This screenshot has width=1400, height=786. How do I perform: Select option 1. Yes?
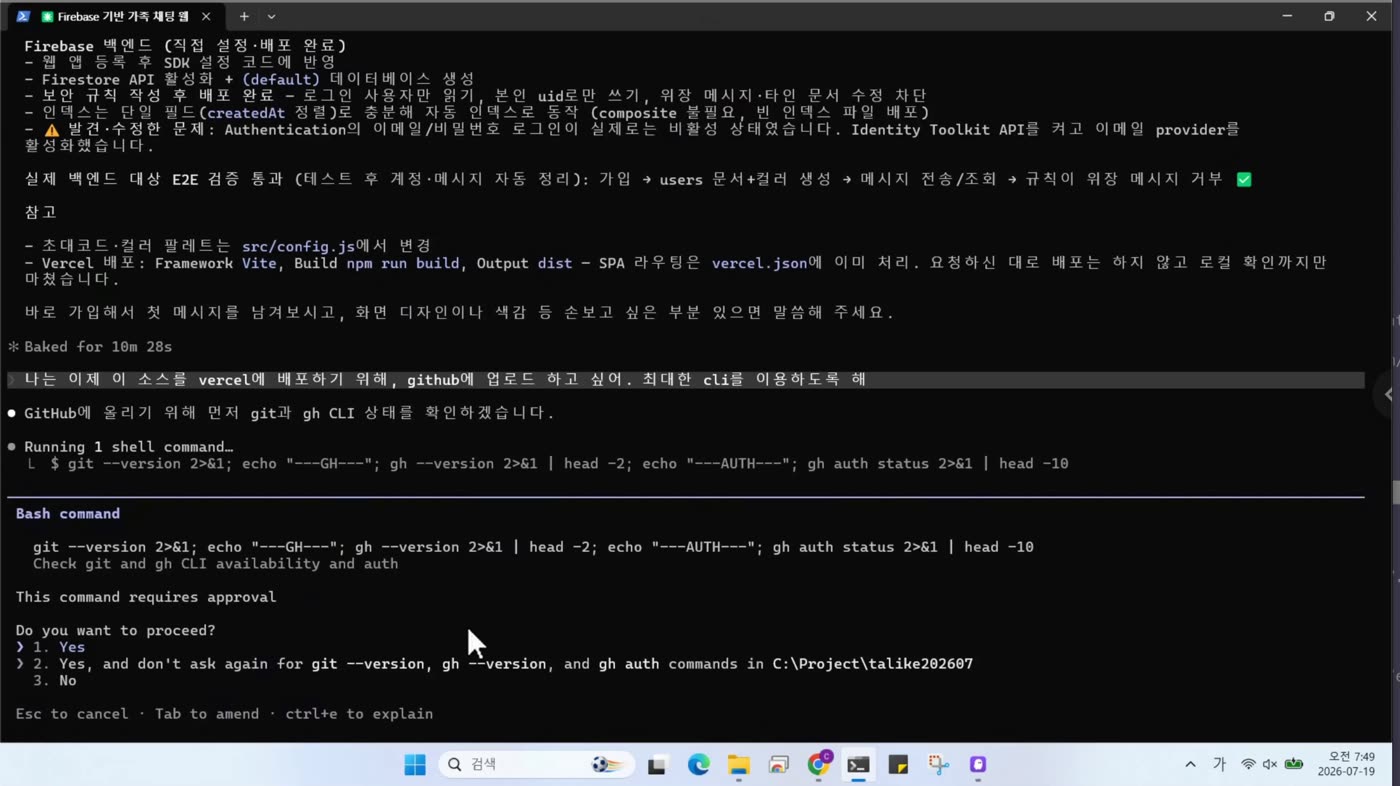tap(59, 647)
